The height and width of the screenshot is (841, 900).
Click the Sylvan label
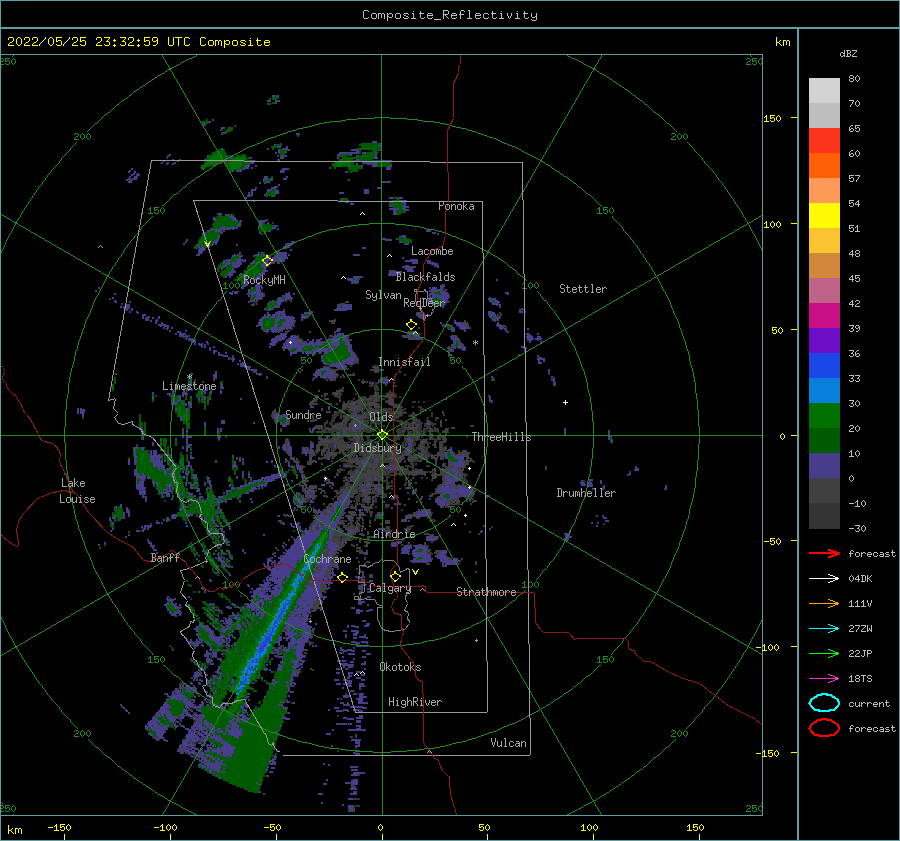pos(383,295)
